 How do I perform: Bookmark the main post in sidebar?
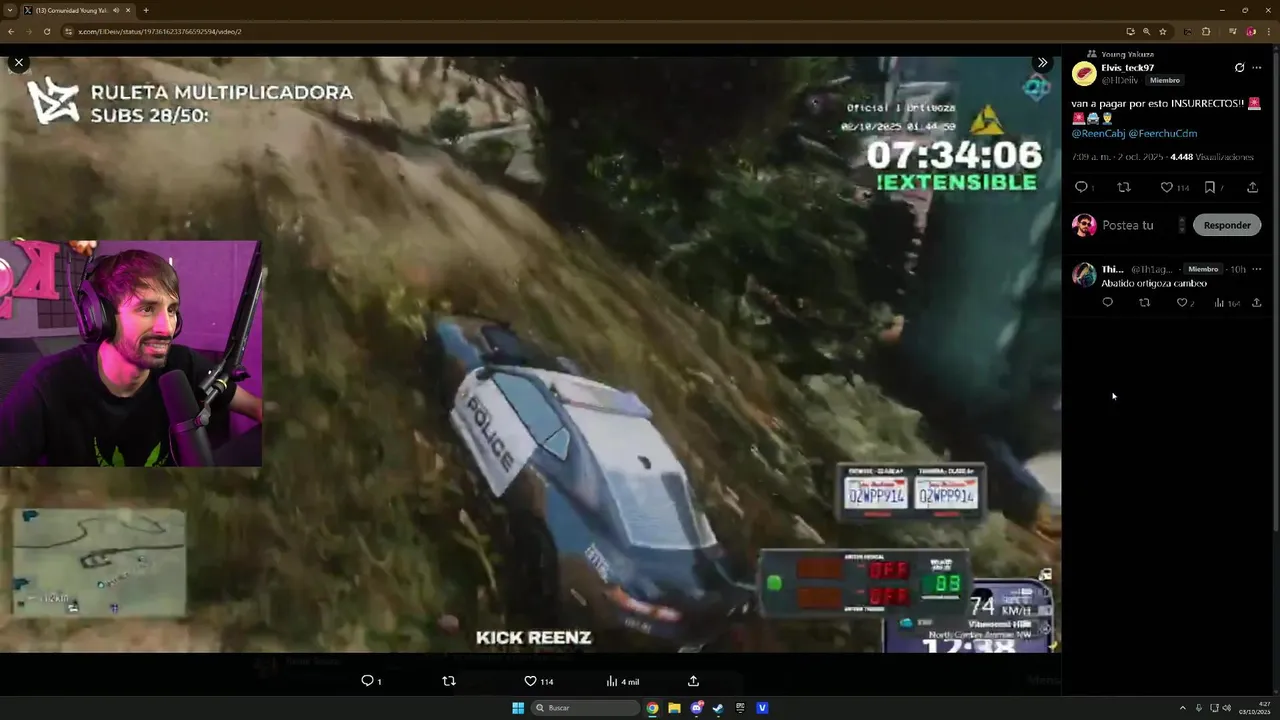pos(1212,187)
